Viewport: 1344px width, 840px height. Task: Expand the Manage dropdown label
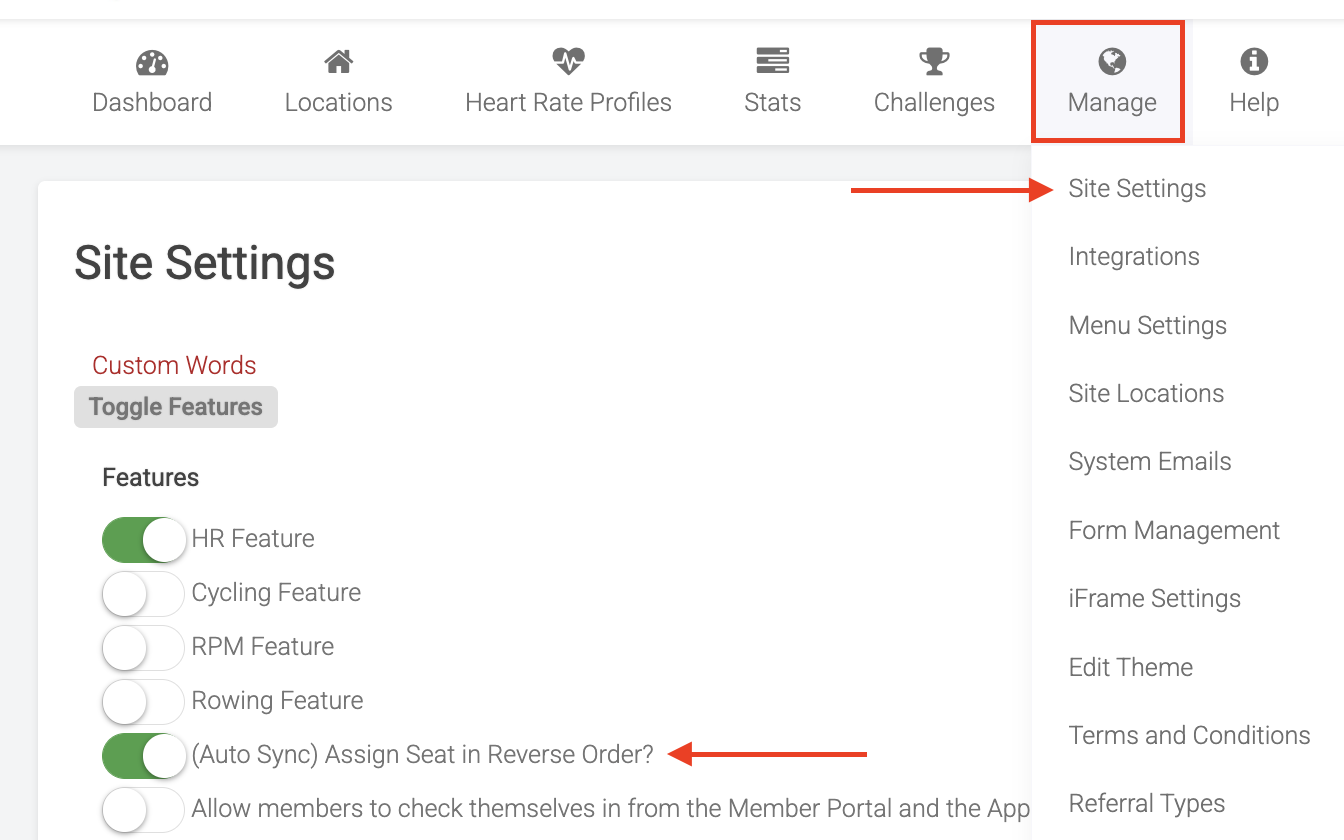[1112, 102]
